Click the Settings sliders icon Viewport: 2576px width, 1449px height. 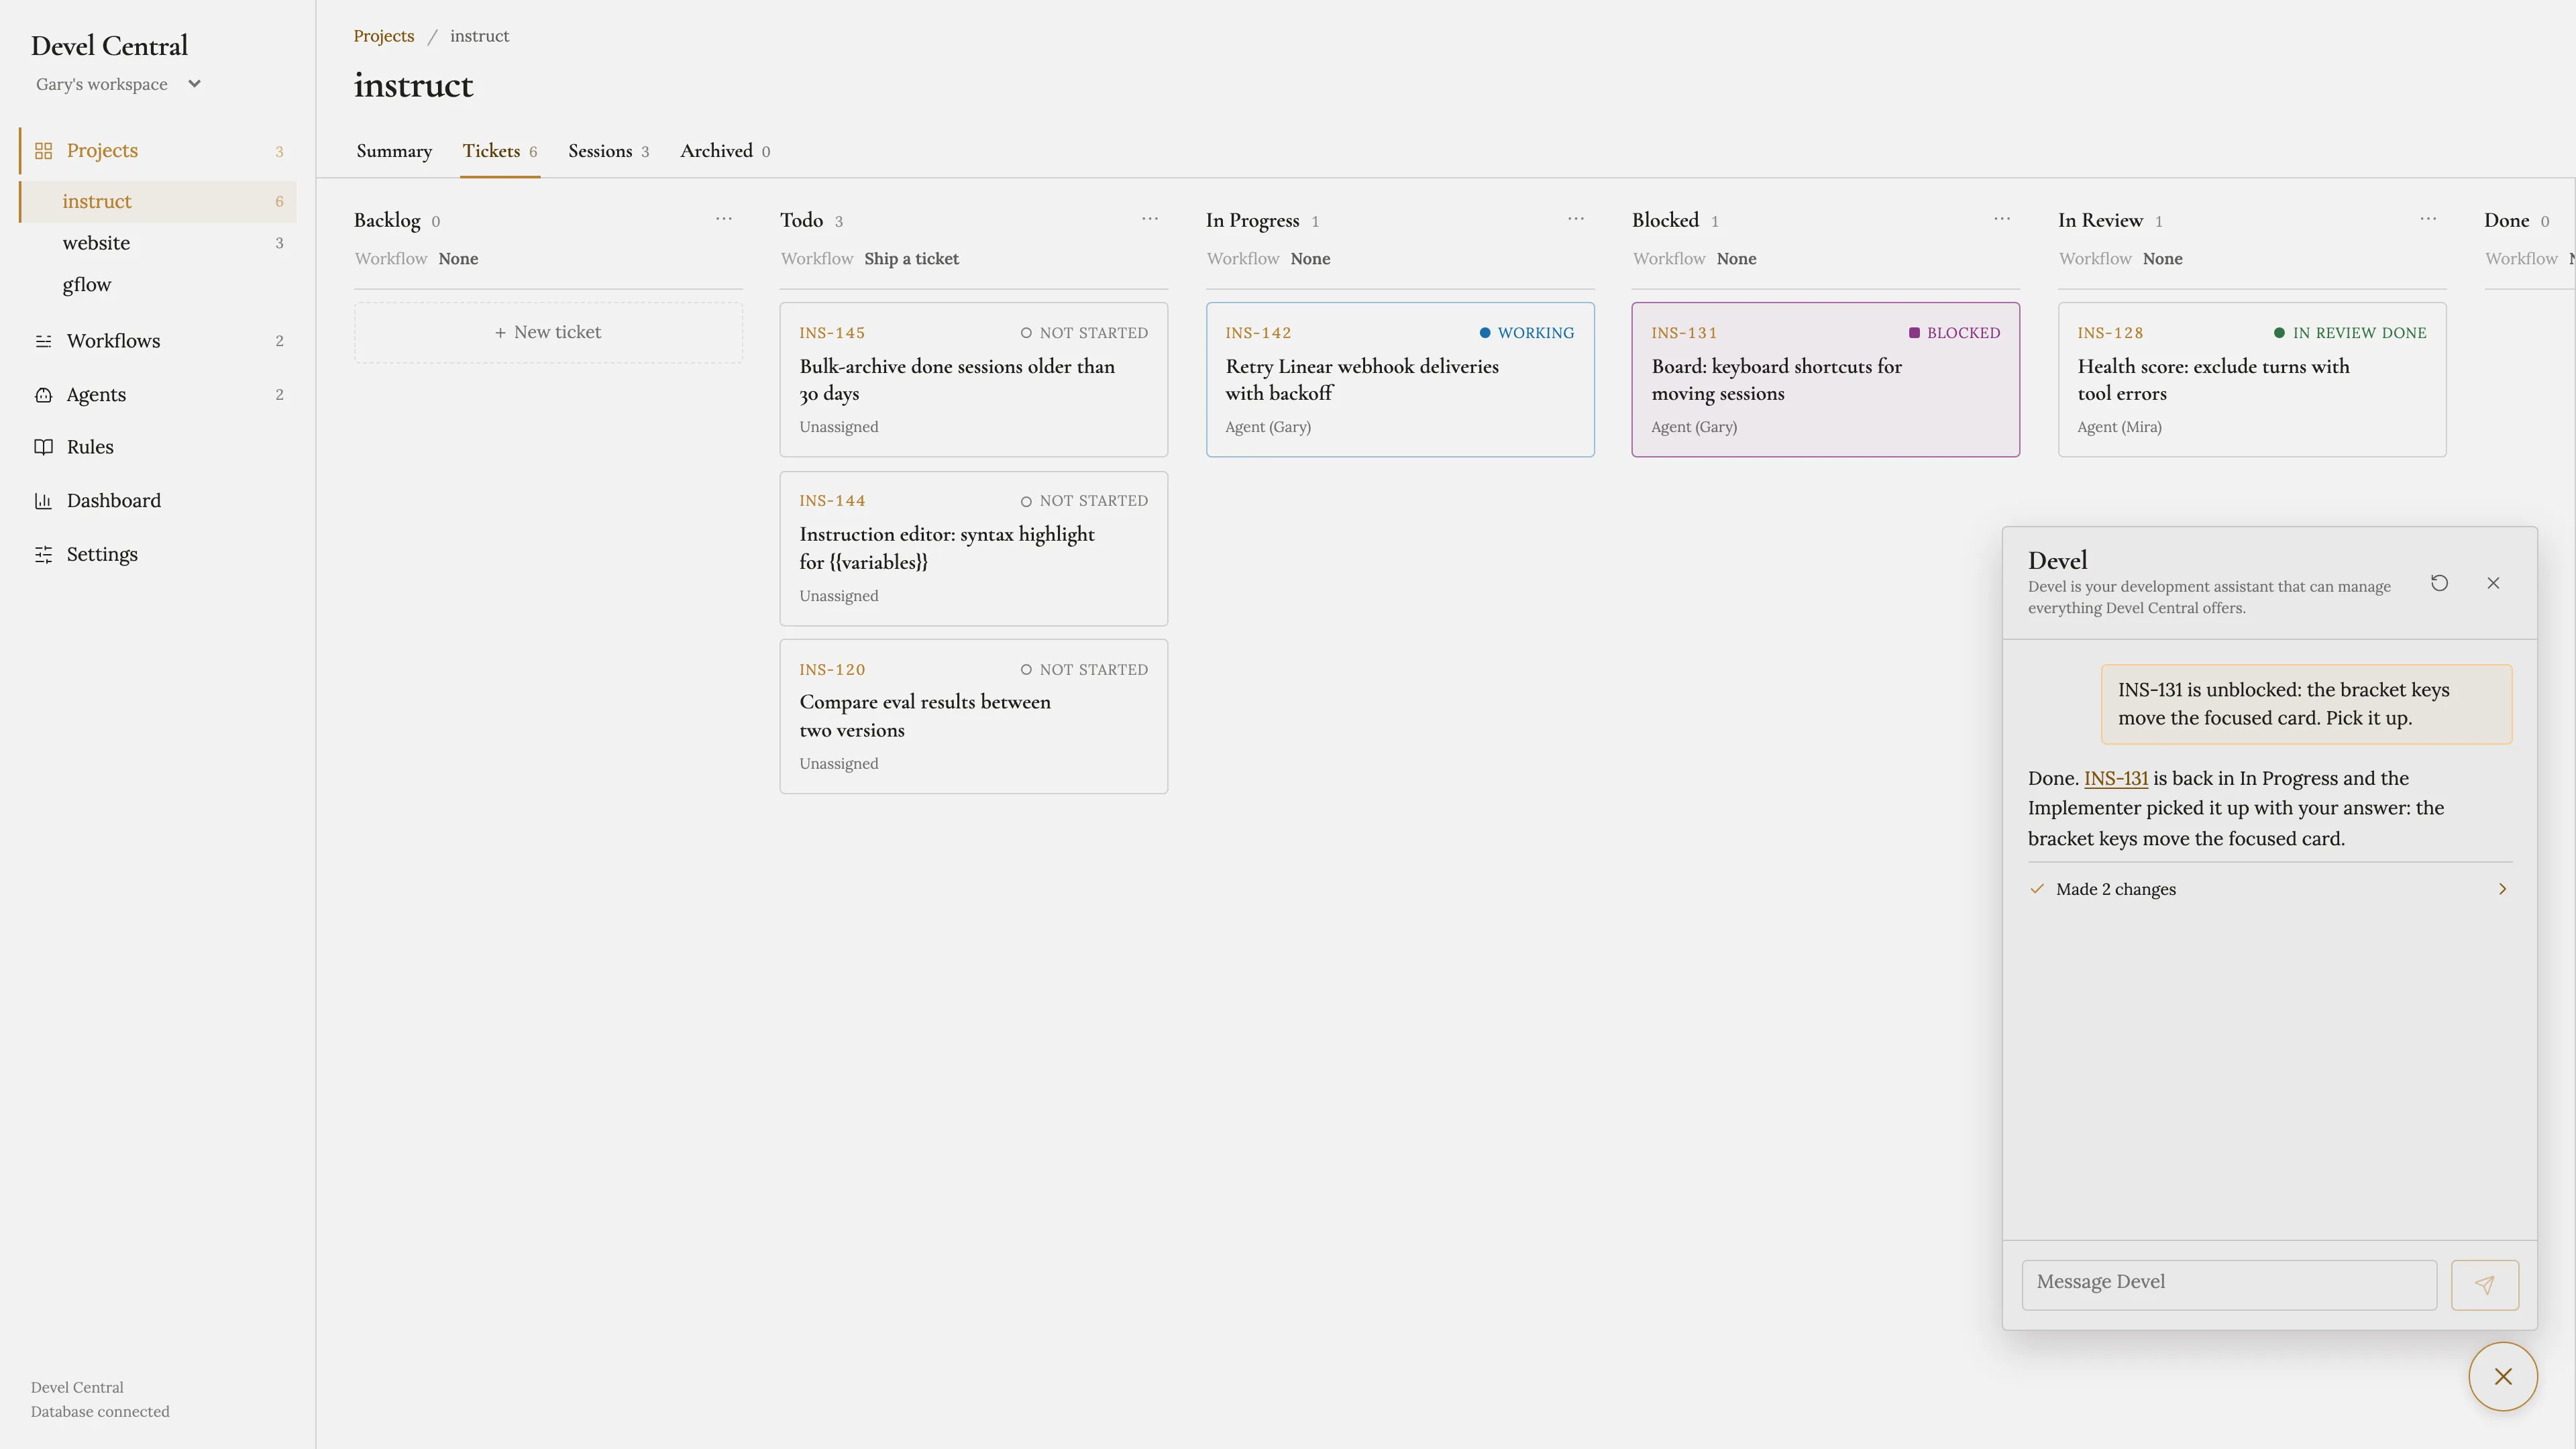pyautogui.click(x=43, y=555)
